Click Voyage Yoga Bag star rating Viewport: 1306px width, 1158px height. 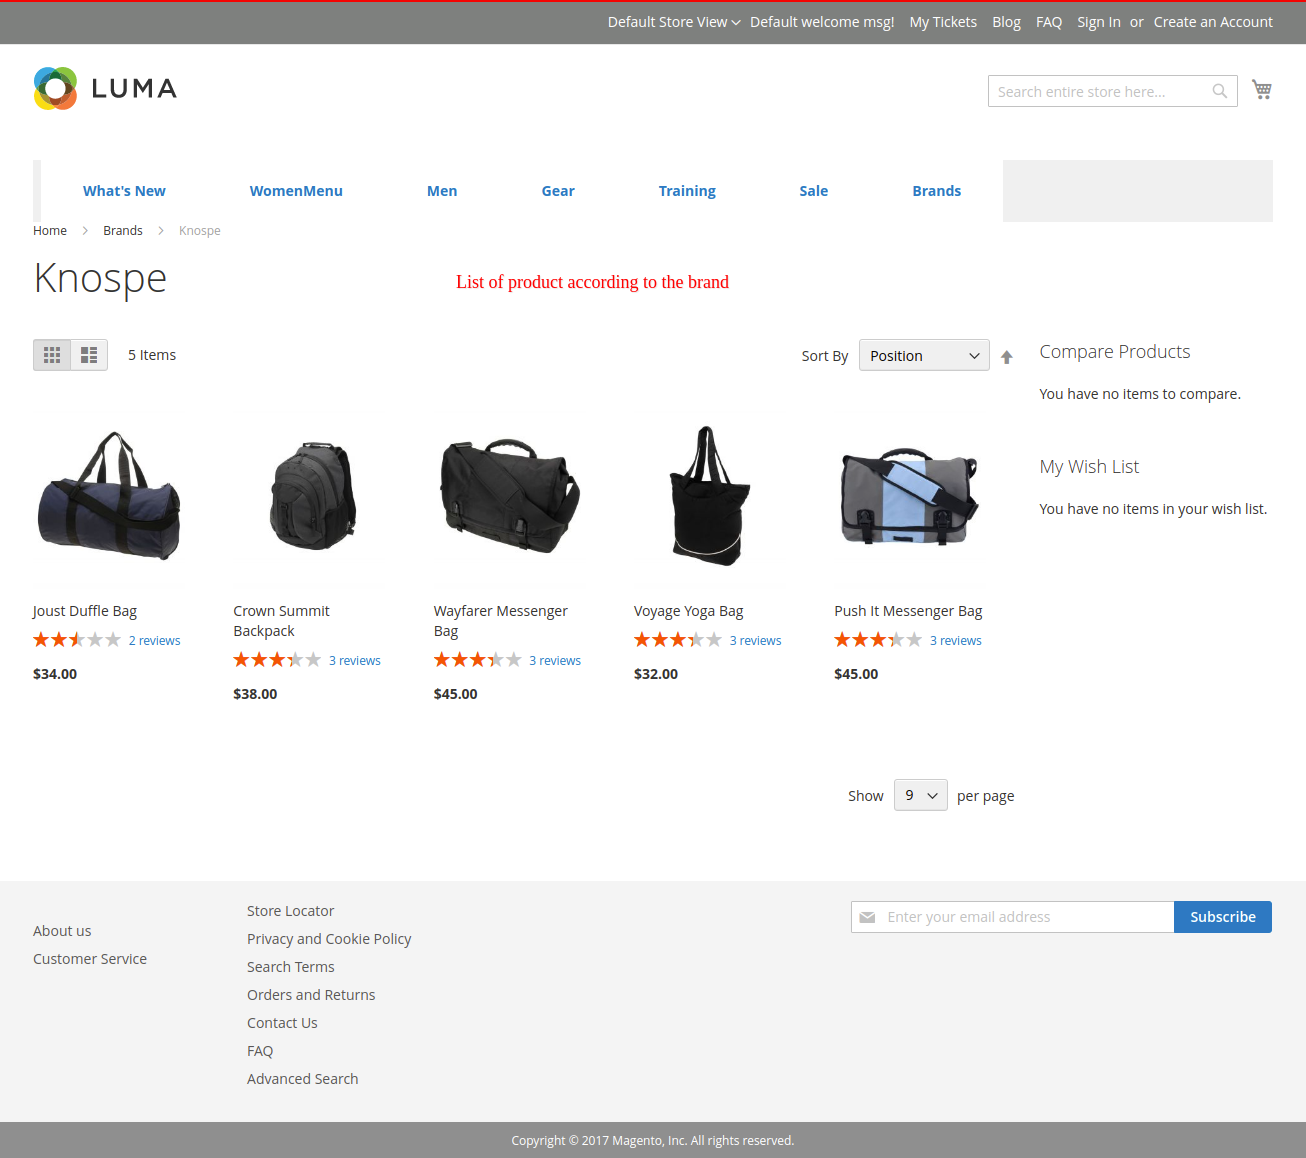(x=677, y=640)
